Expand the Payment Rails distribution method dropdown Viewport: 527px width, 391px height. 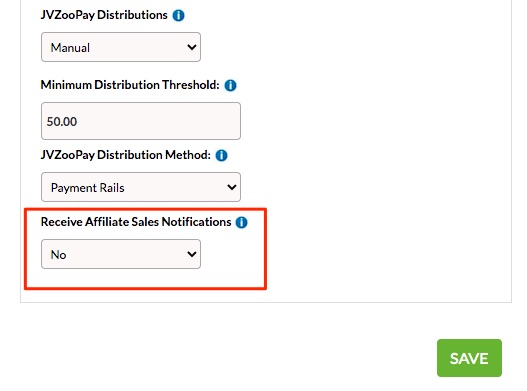point(141,187)
